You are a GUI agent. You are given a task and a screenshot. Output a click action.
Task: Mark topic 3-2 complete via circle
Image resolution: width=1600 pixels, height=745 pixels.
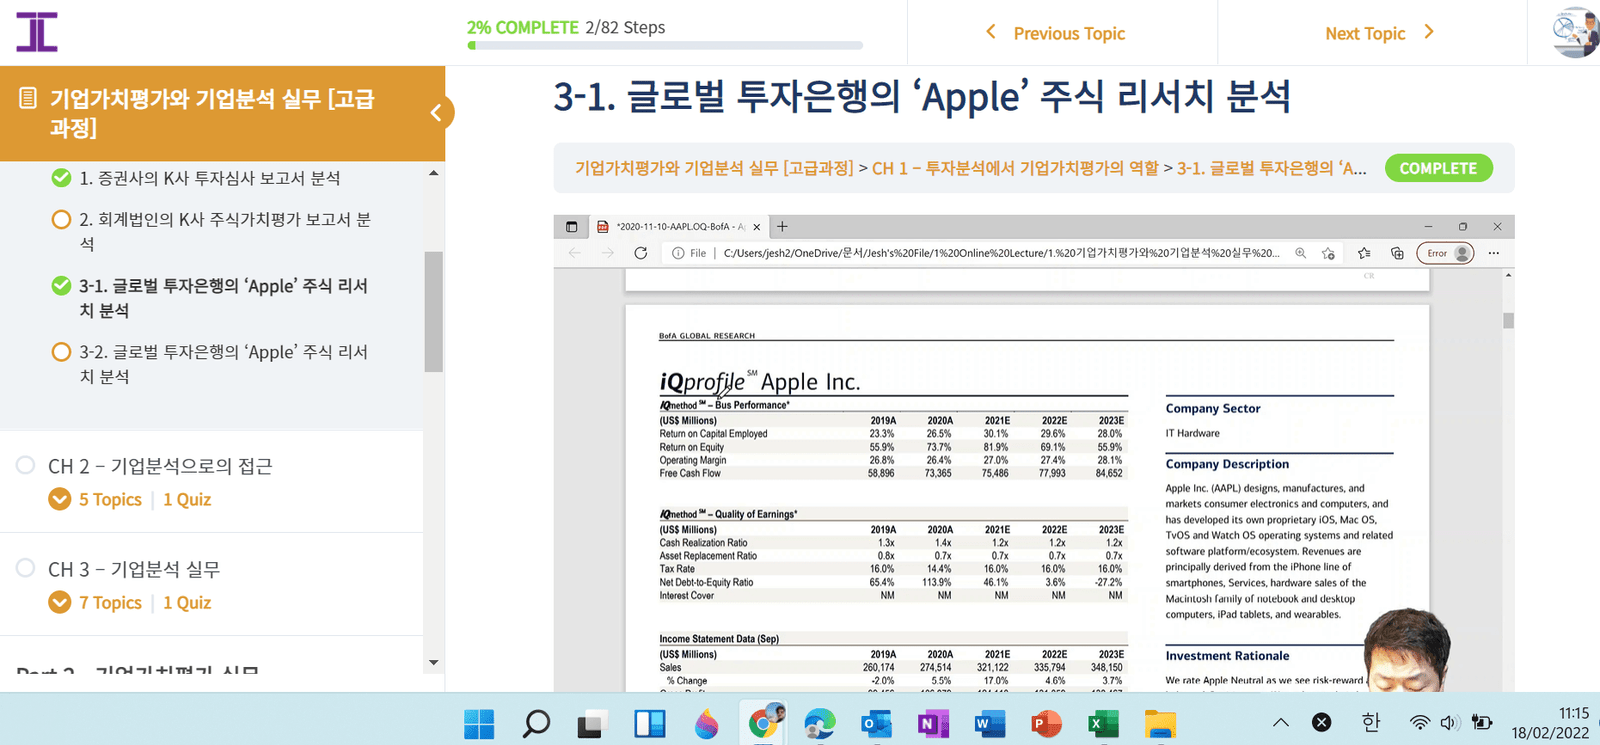point(61,352)
